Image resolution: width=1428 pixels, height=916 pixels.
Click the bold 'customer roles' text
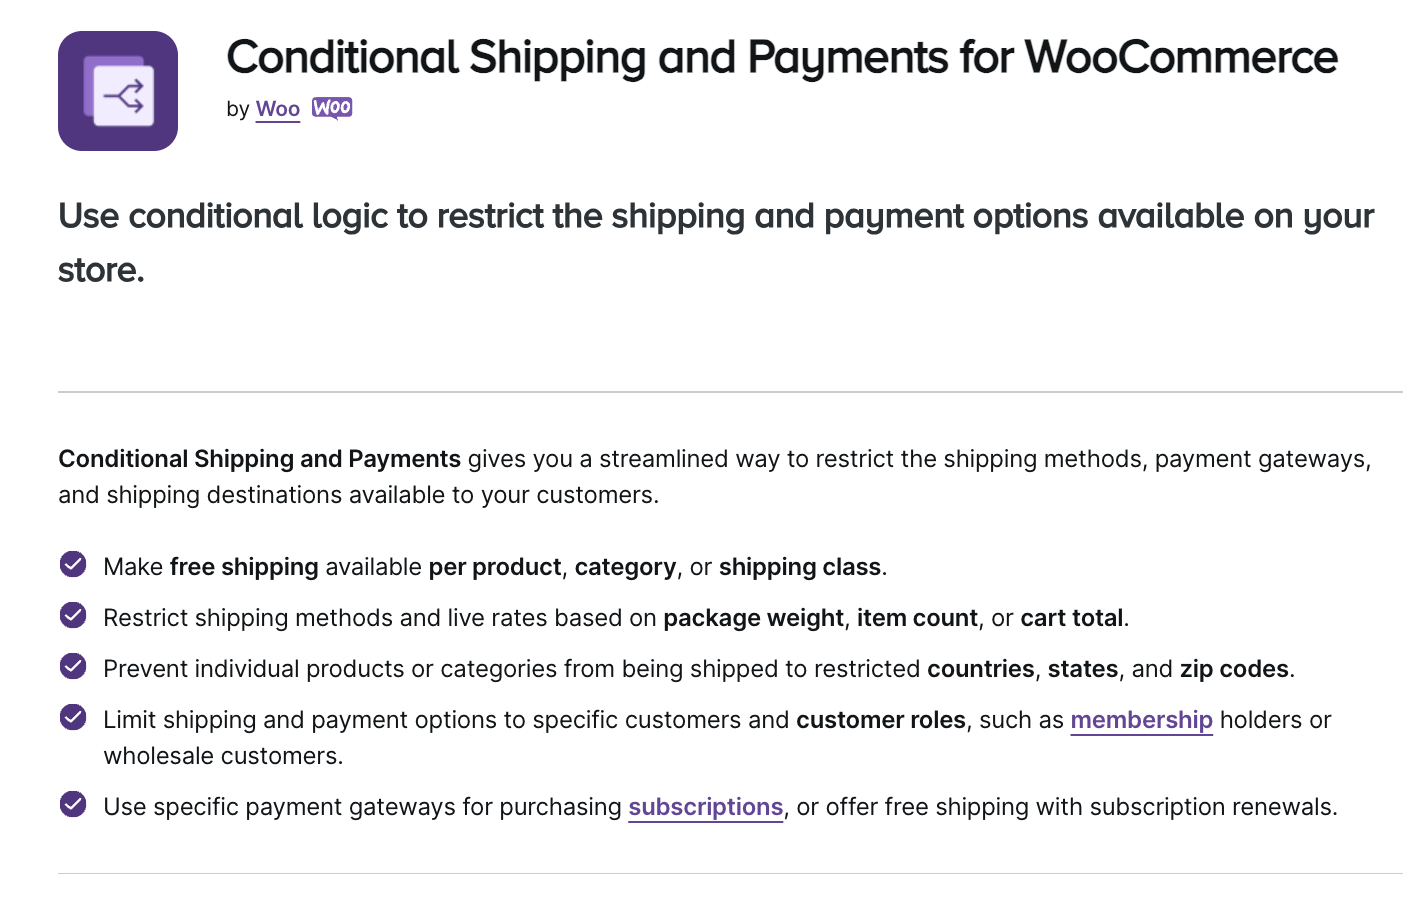tap(880, 720)
